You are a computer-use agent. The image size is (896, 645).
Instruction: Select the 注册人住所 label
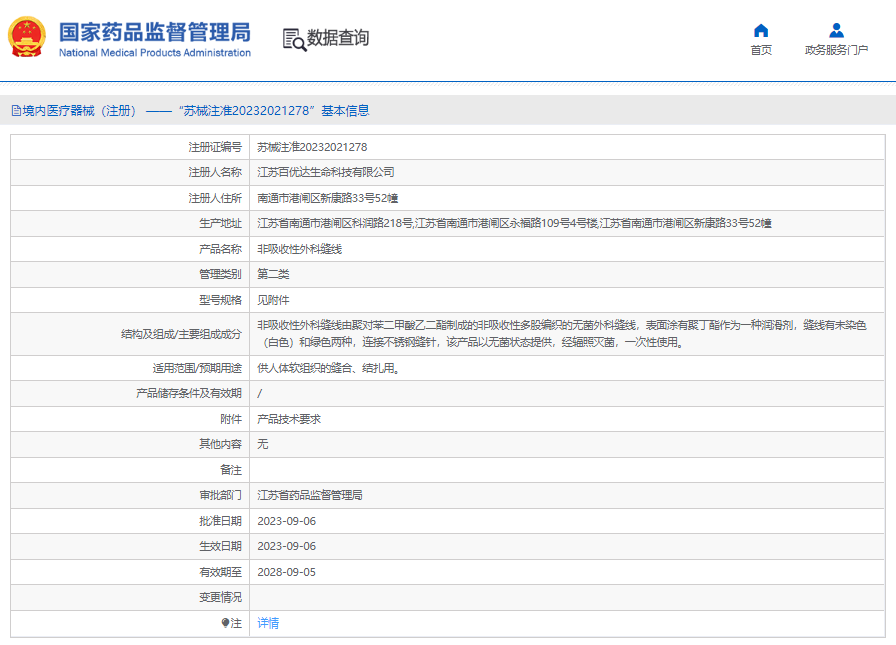pos(215,198)
